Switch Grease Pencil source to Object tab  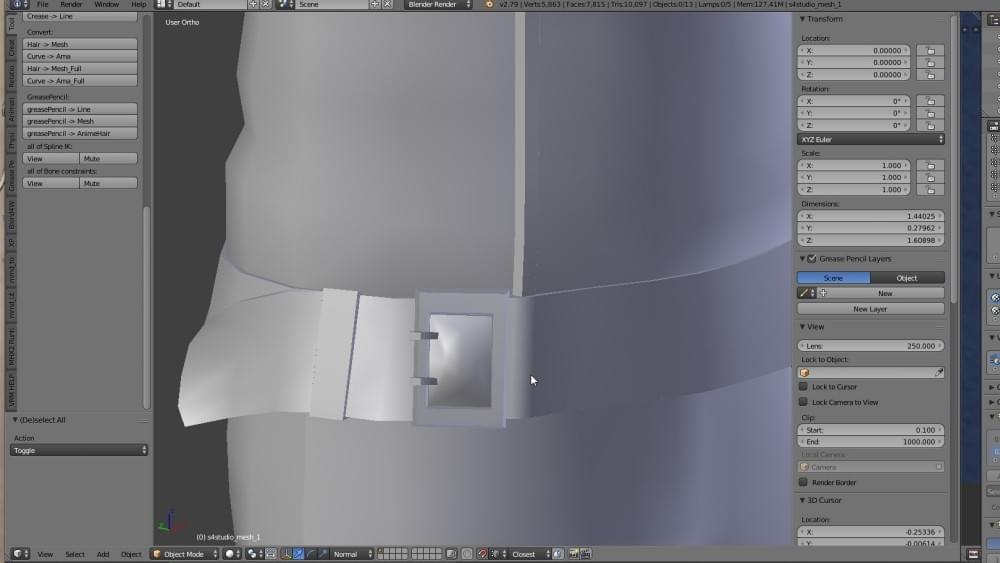(907, 278)
